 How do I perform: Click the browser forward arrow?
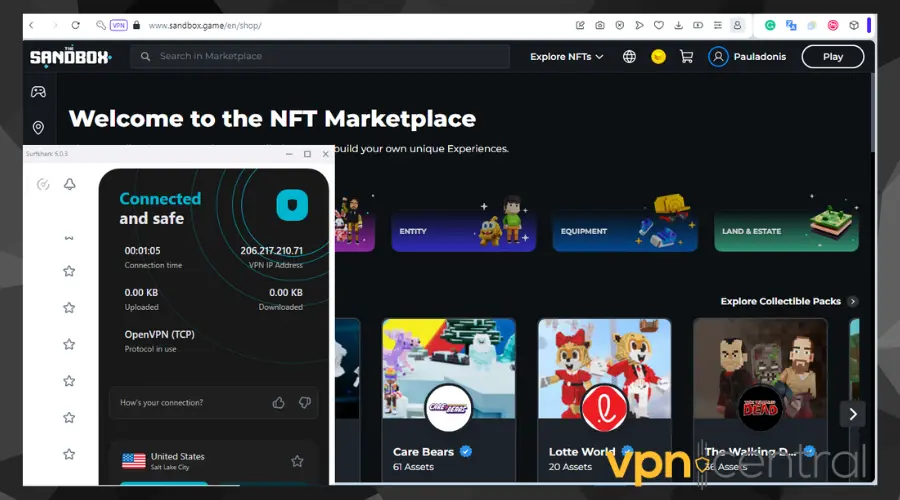55,25
